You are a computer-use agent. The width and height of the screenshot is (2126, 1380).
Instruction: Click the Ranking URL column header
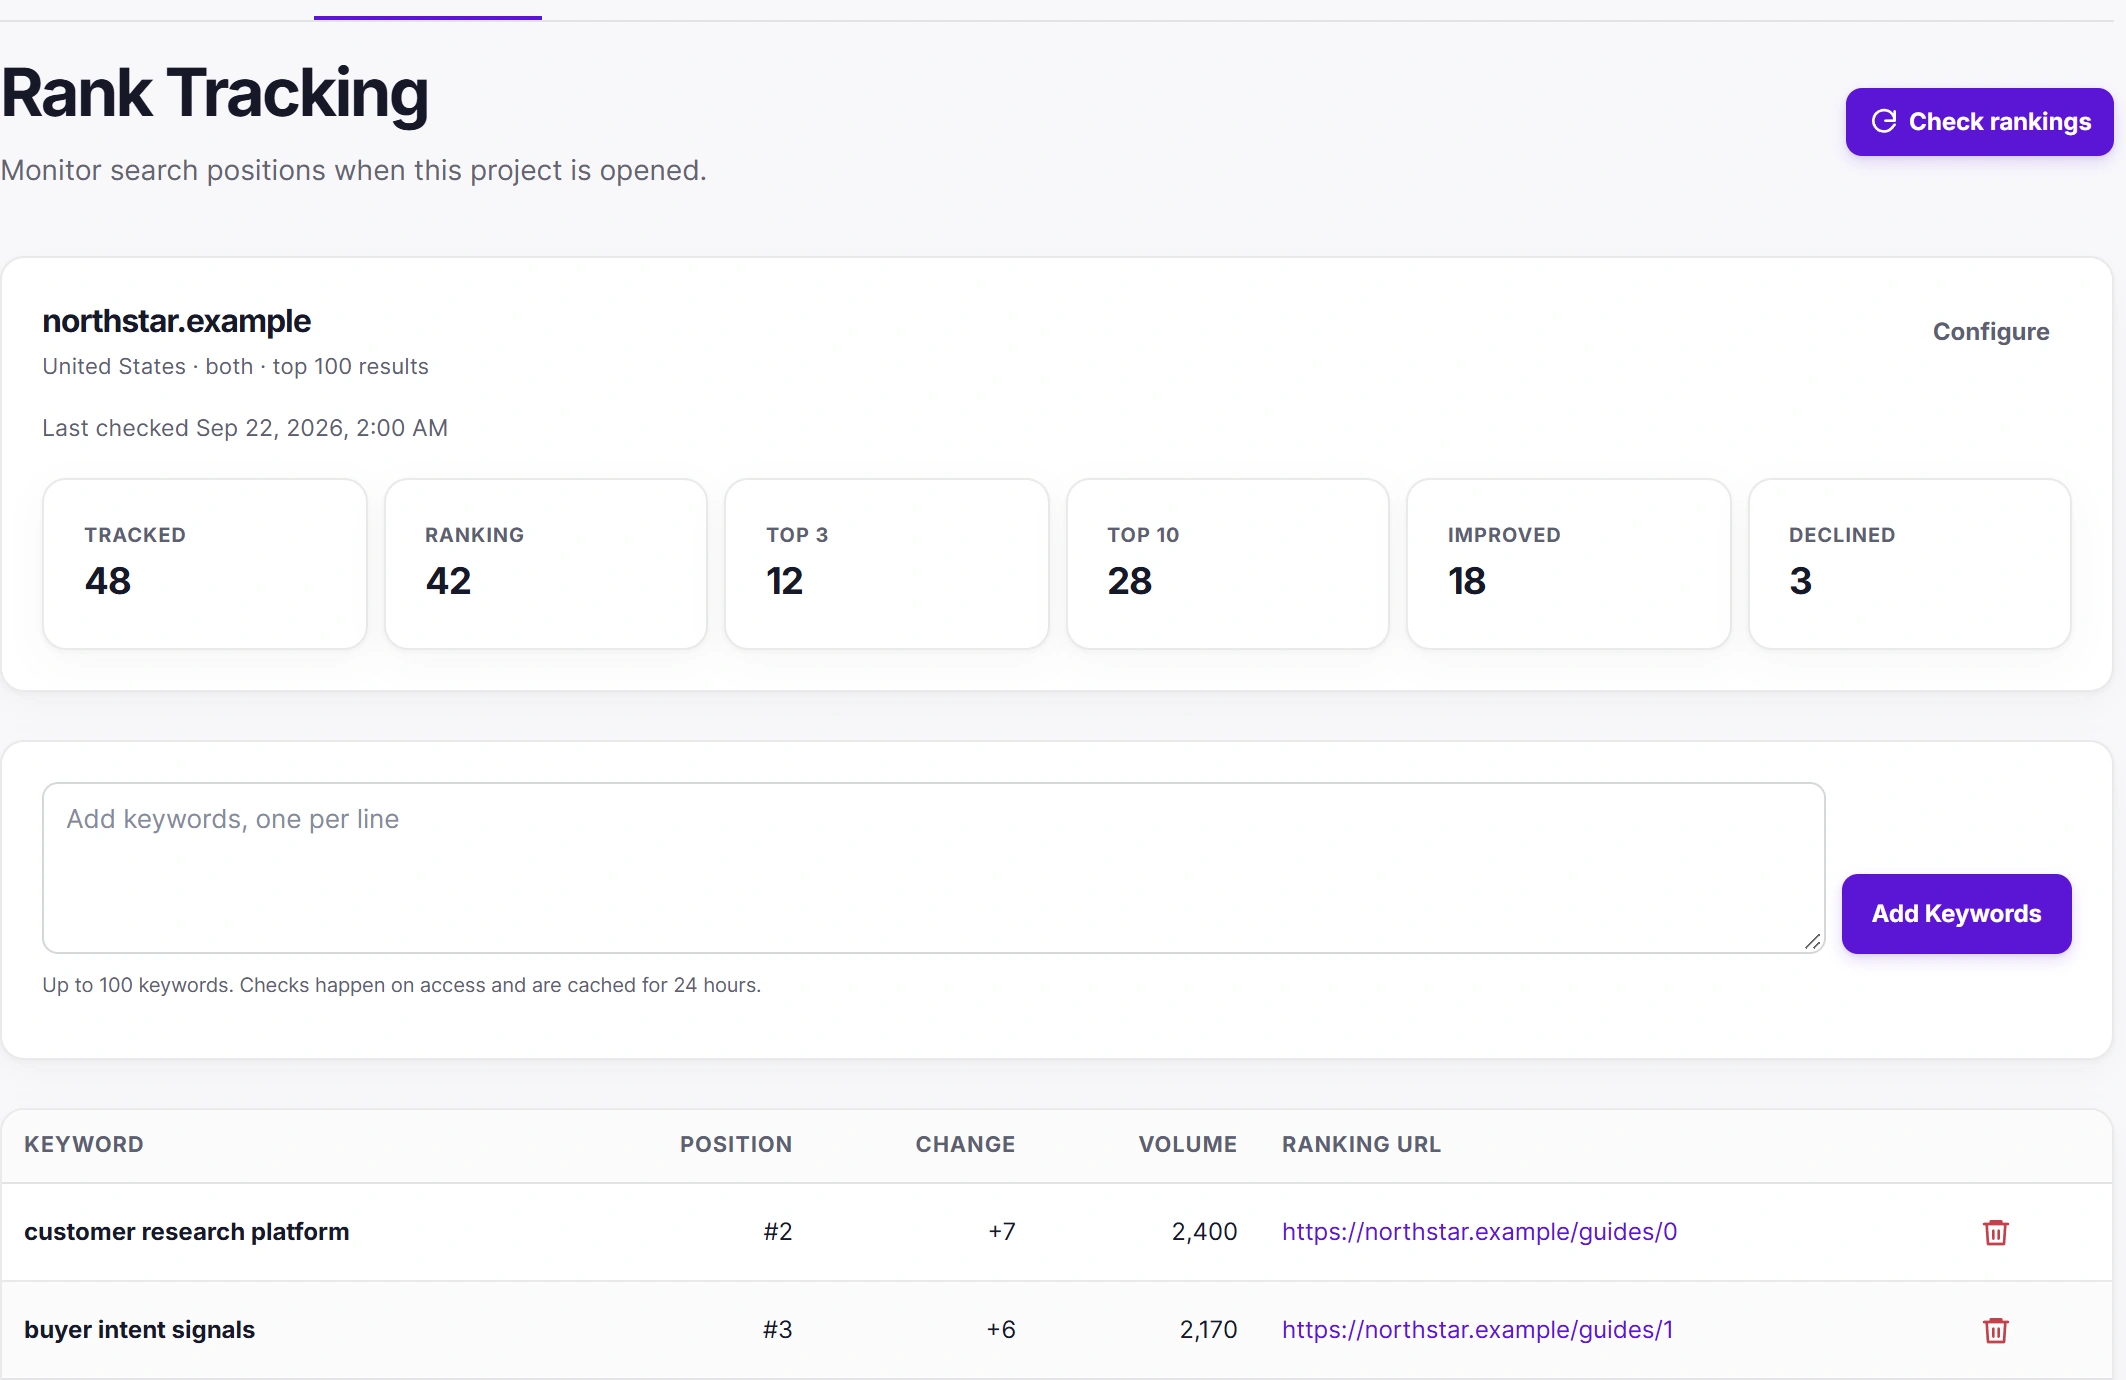[1361, 1145]
